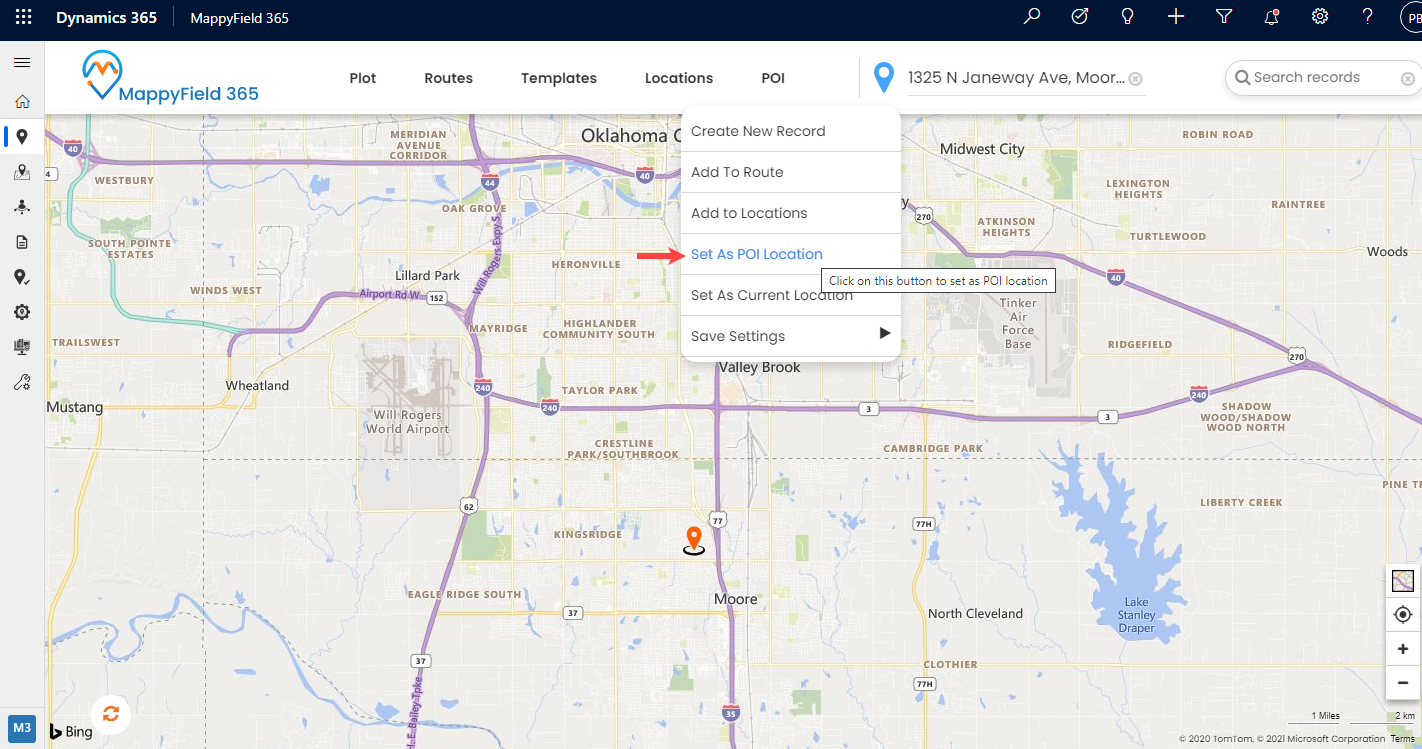Click the help question mark icon
The width and height of the screenshot is (1422, 749).
[x=1368, y=17]
